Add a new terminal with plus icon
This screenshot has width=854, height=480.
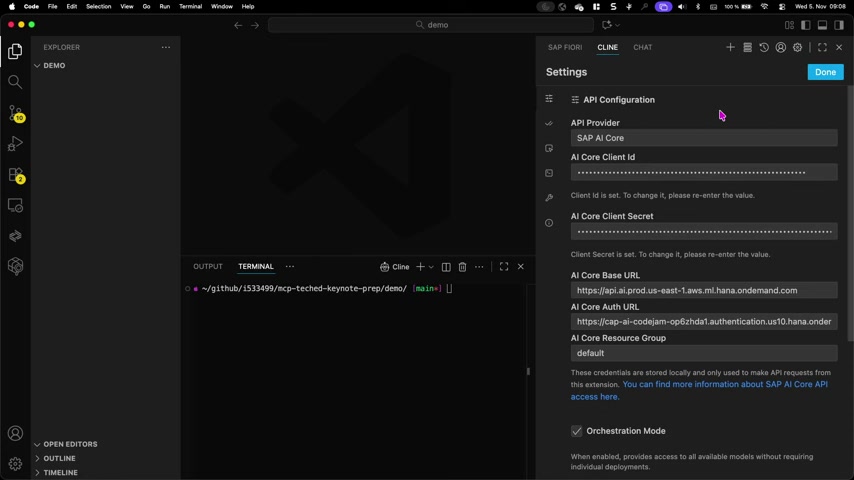420,267
